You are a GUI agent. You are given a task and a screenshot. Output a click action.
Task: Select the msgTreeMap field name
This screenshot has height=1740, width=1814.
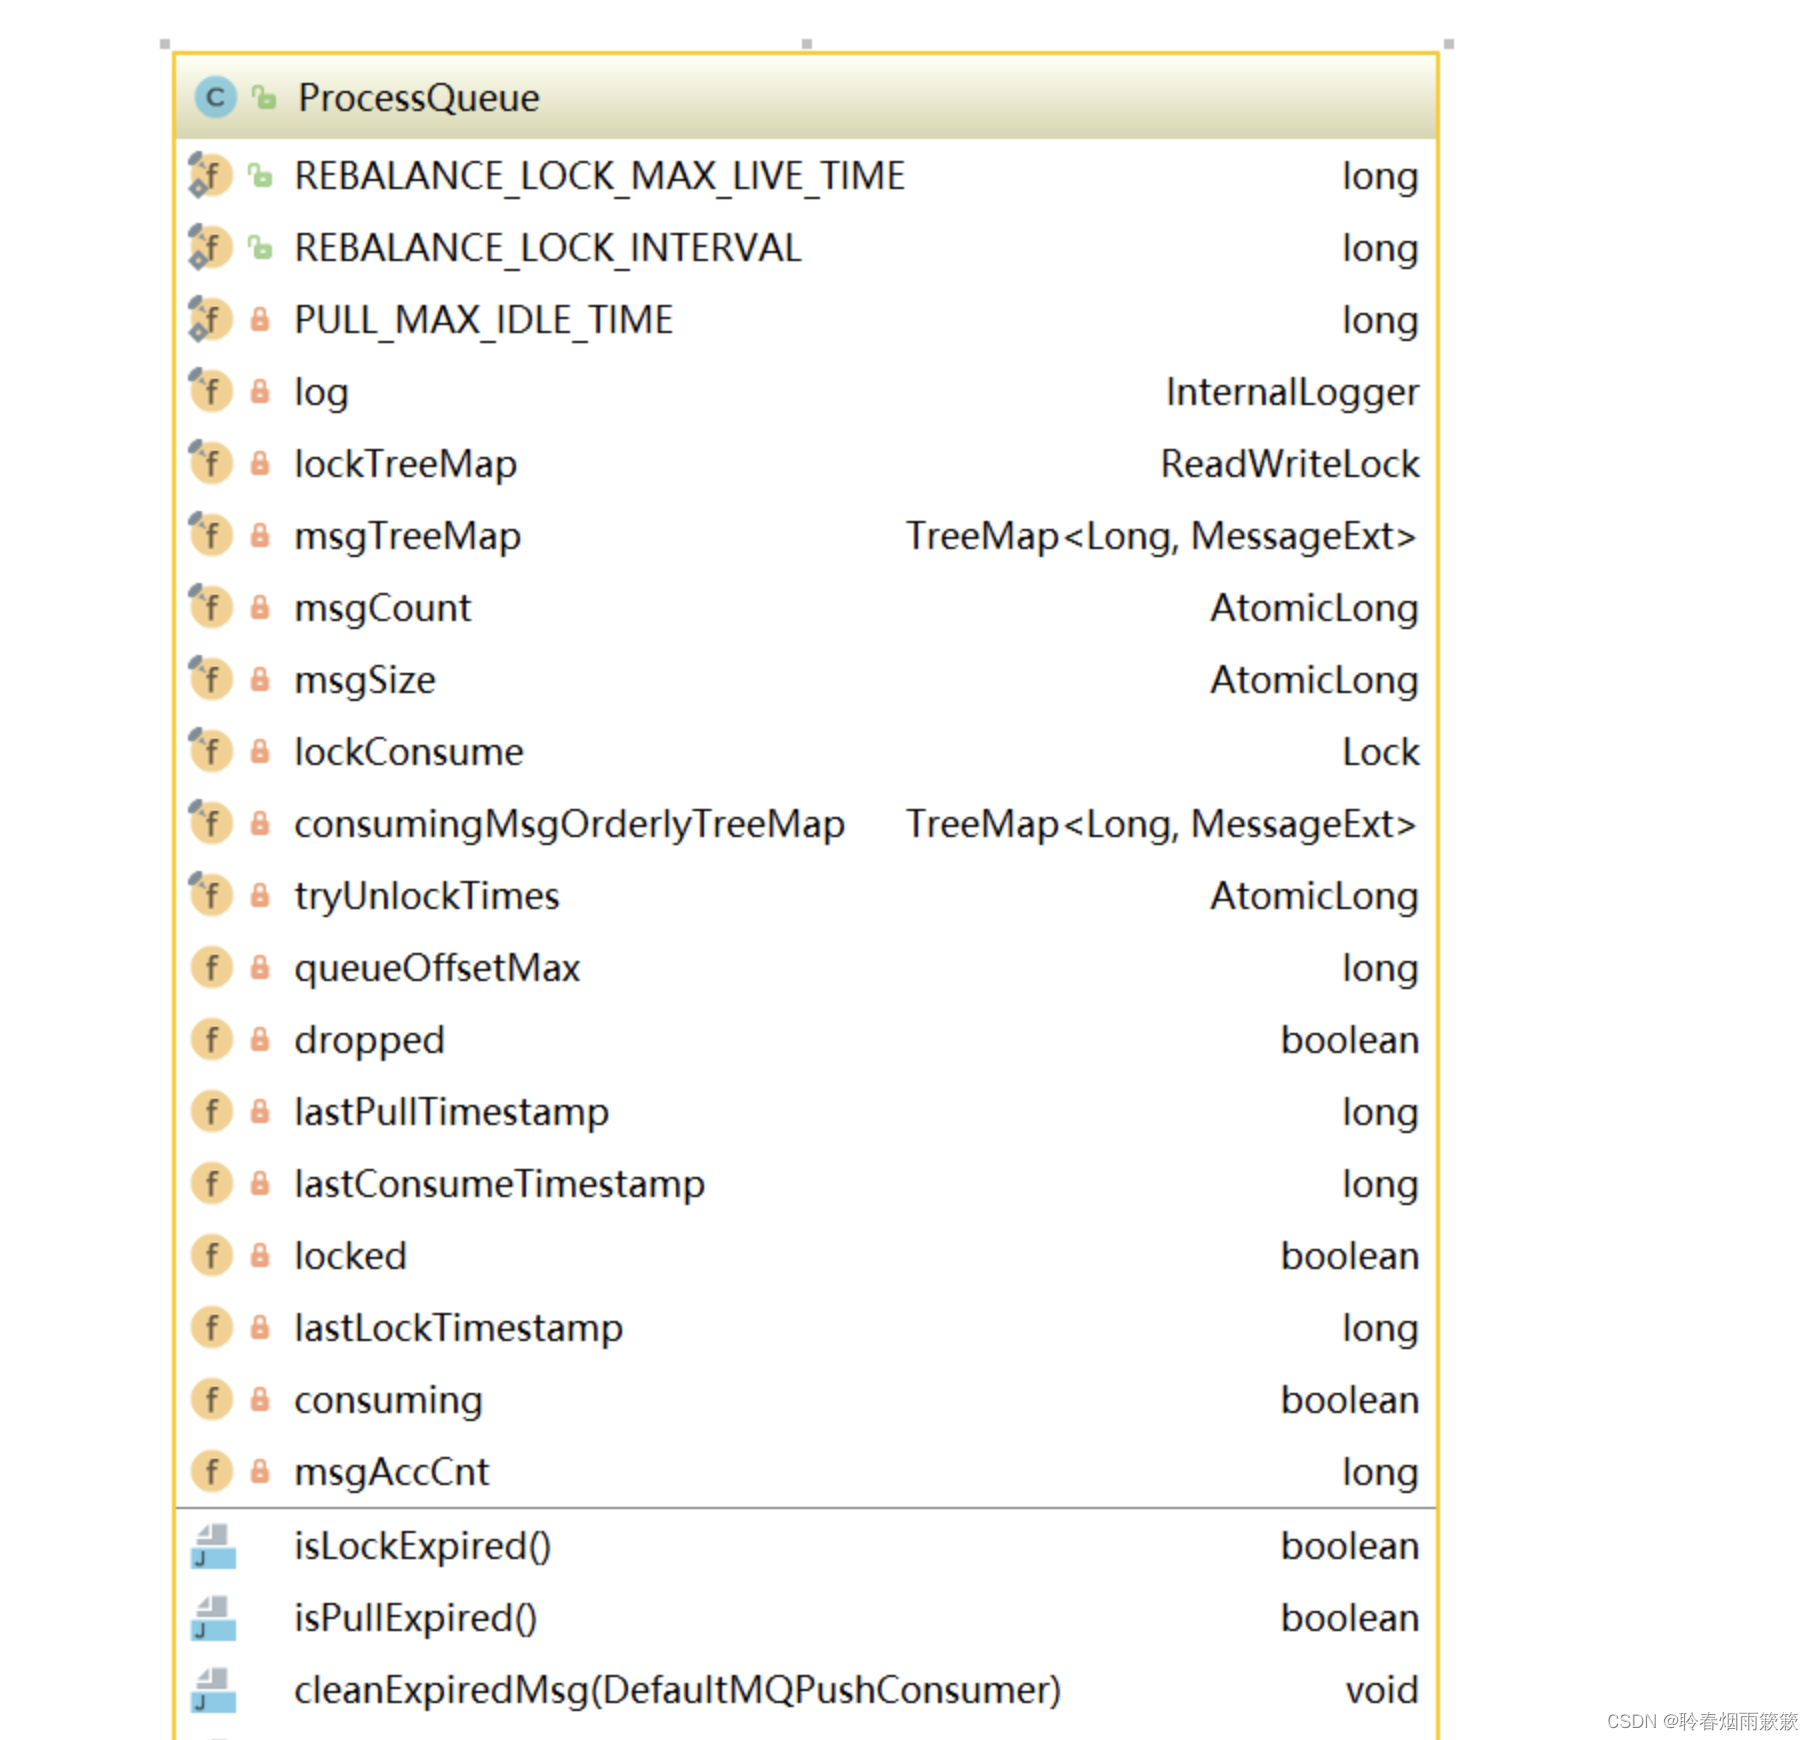[x=407, y=537]
